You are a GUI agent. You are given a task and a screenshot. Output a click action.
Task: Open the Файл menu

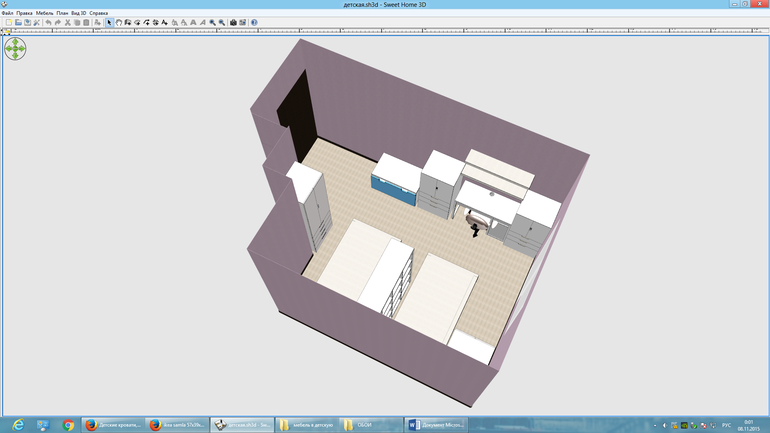pos(8,13)
